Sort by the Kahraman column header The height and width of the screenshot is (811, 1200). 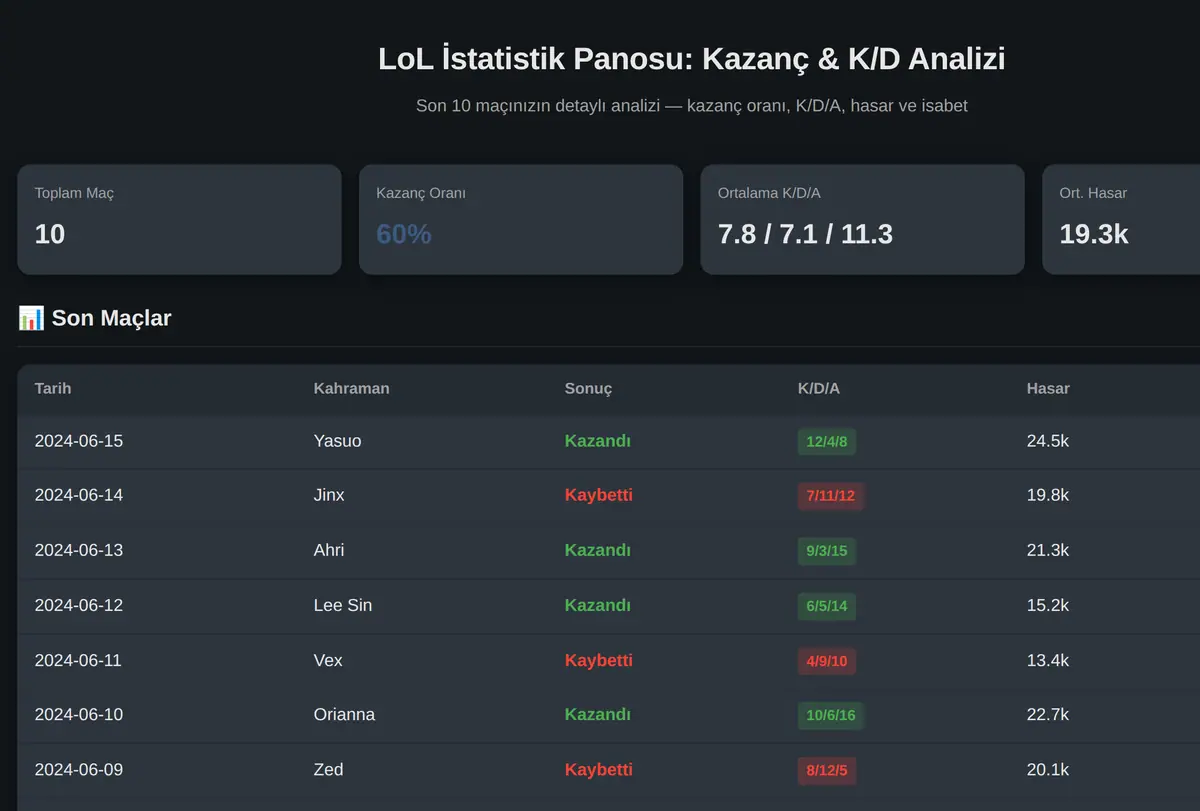tap(351, 388)
